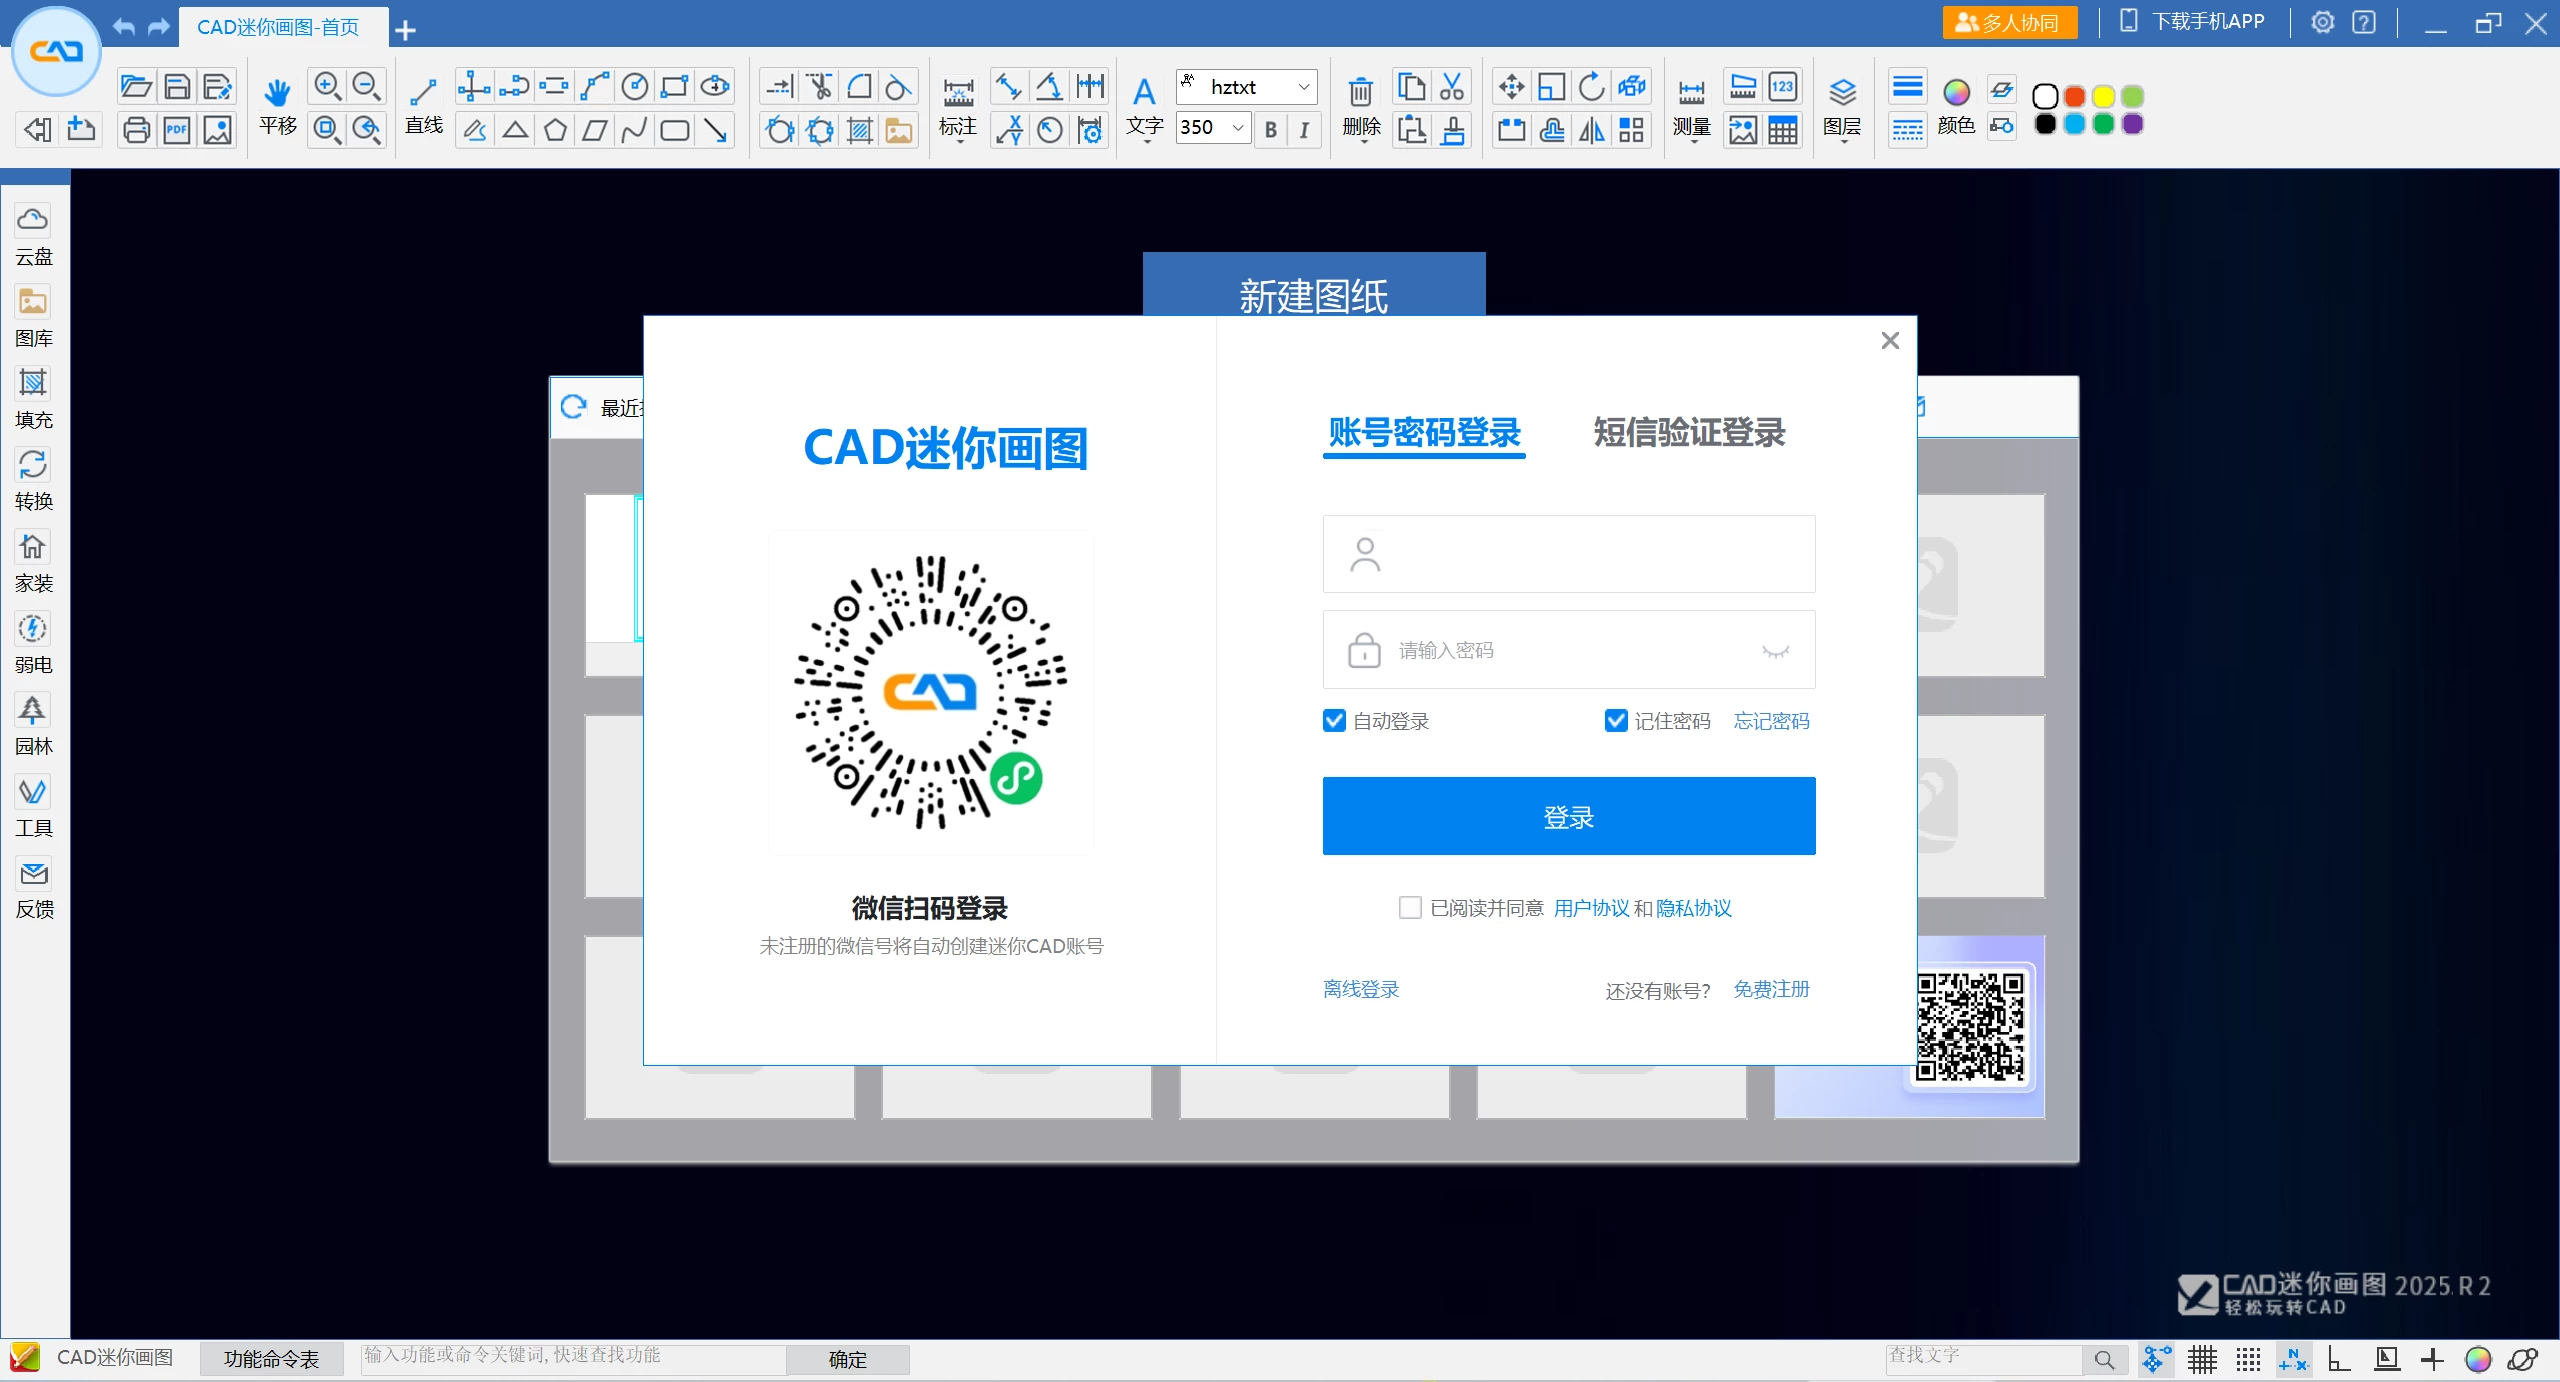
Task: Uncheck the 自动登录 checkbox
Action: tap(1334, 721)
